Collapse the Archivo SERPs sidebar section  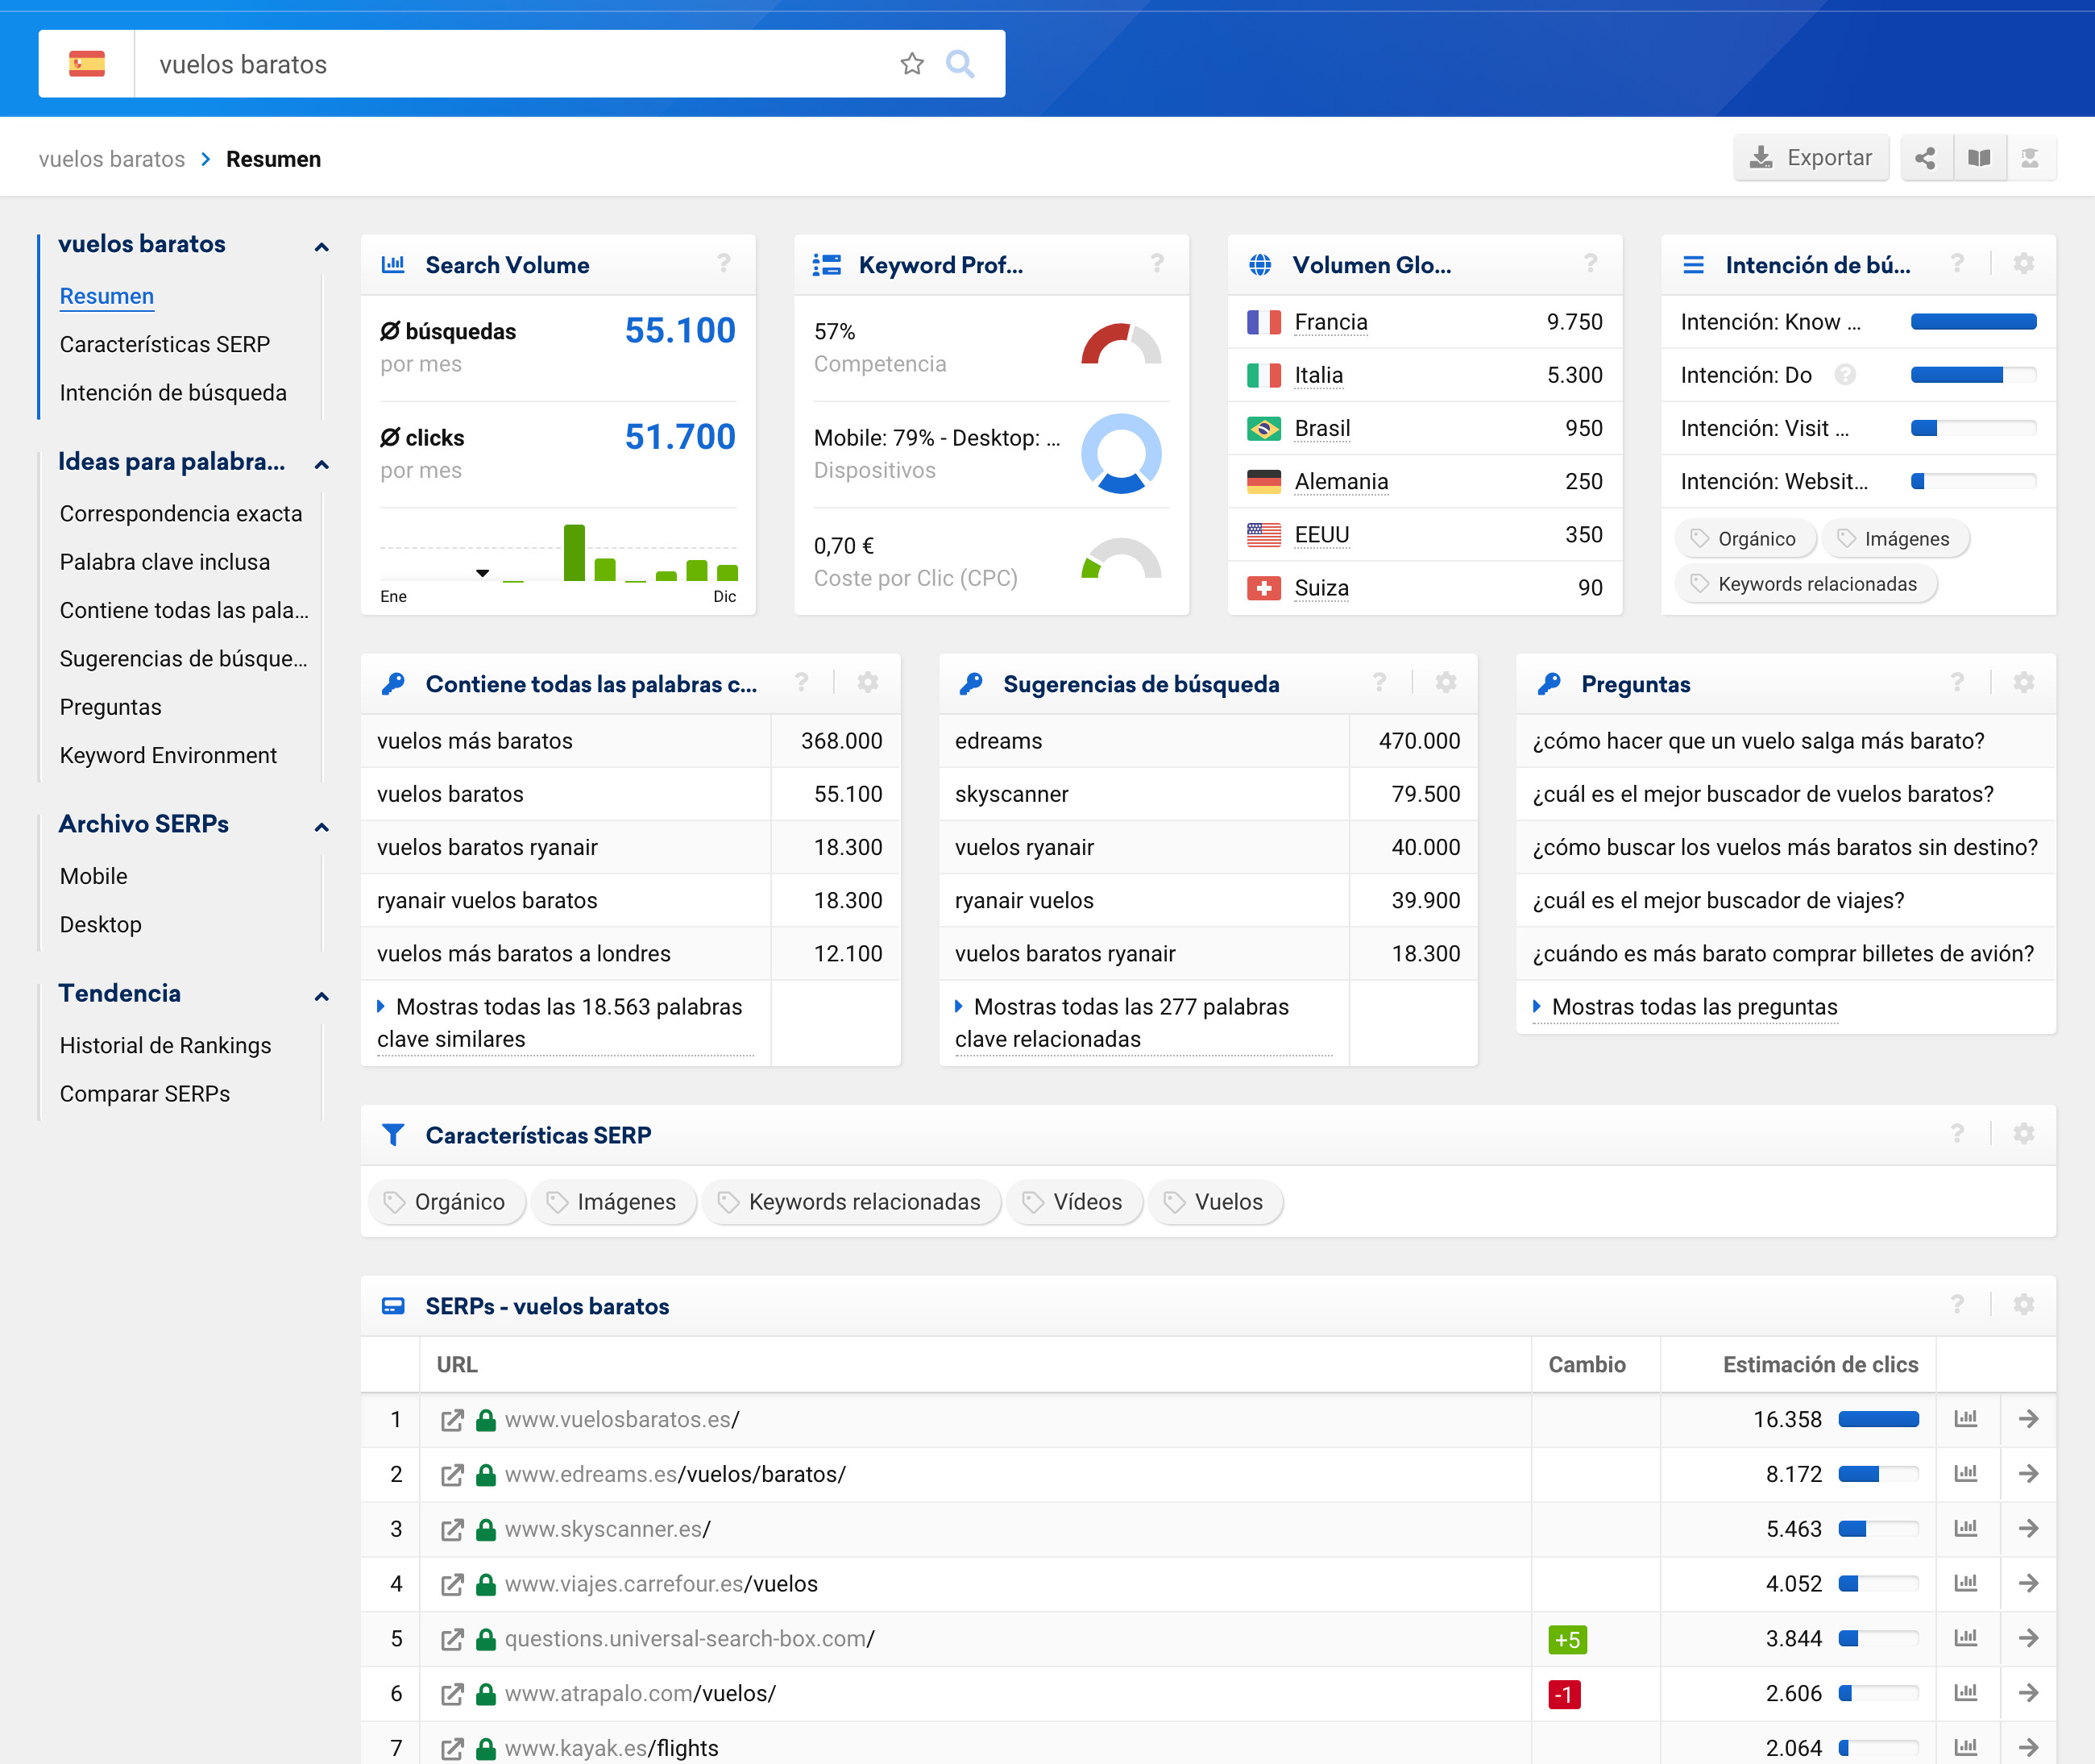click(x=321, y=826)
